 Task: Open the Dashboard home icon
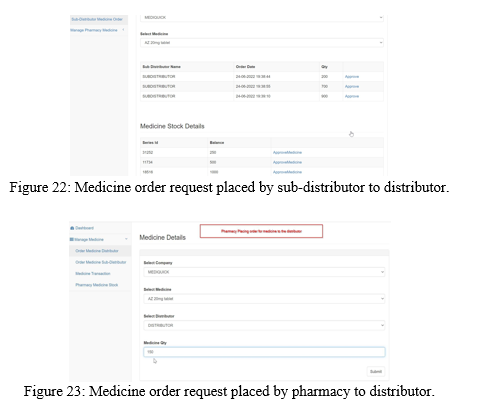tap(72, 228)
